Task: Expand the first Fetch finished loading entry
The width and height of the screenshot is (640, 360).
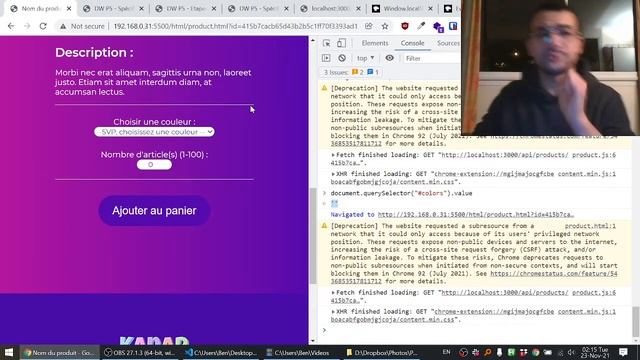Action: point(333,155)
